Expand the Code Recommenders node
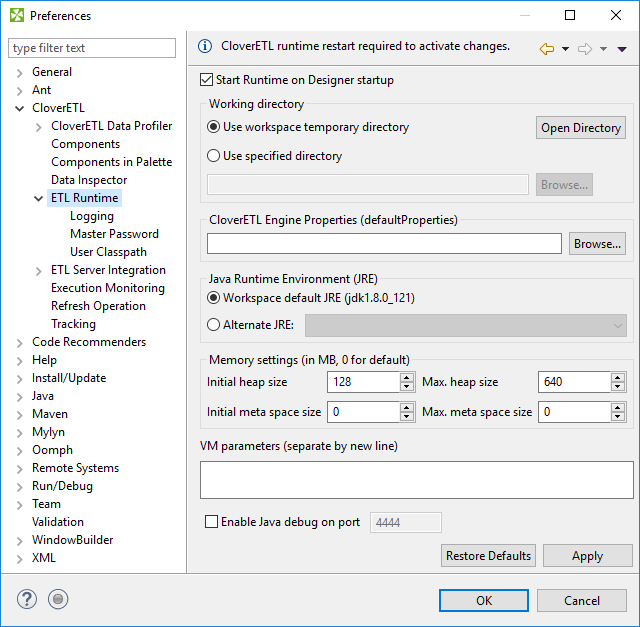640x627 pixels. coord(19,343)
